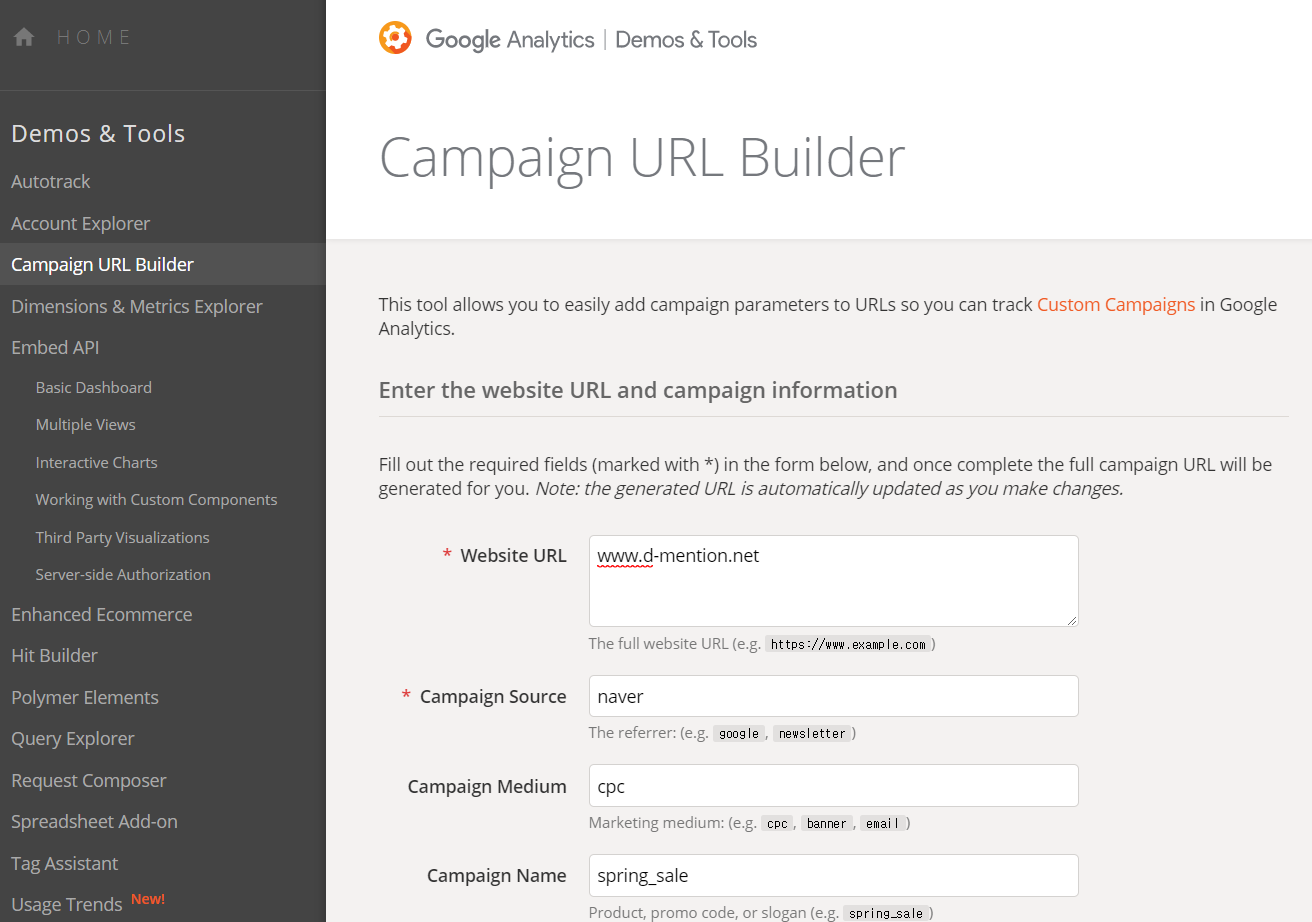The width and height of the screenshot is (1312, 922).
Task: Open Interactive Charts sub-item
Action: point(97,462)
